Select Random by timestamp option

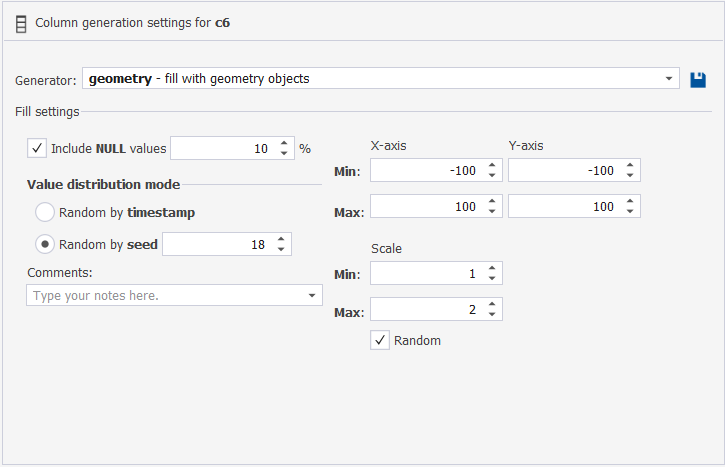pyautogui.click(x=45, y=212)
